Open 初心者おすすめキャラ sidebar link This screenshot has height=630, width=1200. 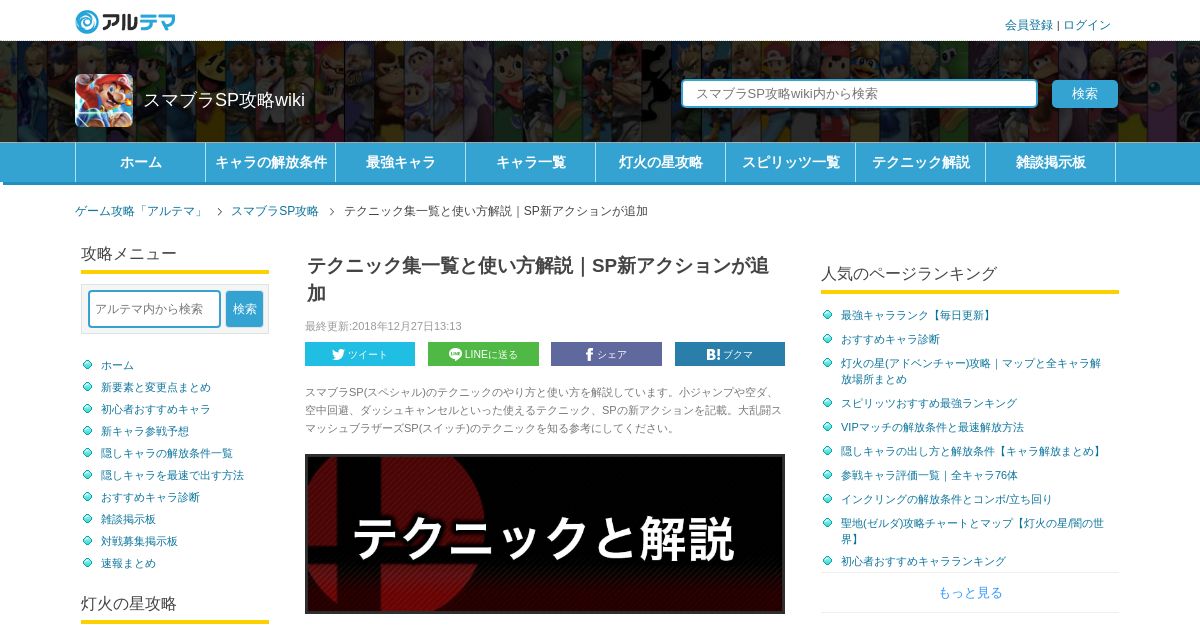156,409
